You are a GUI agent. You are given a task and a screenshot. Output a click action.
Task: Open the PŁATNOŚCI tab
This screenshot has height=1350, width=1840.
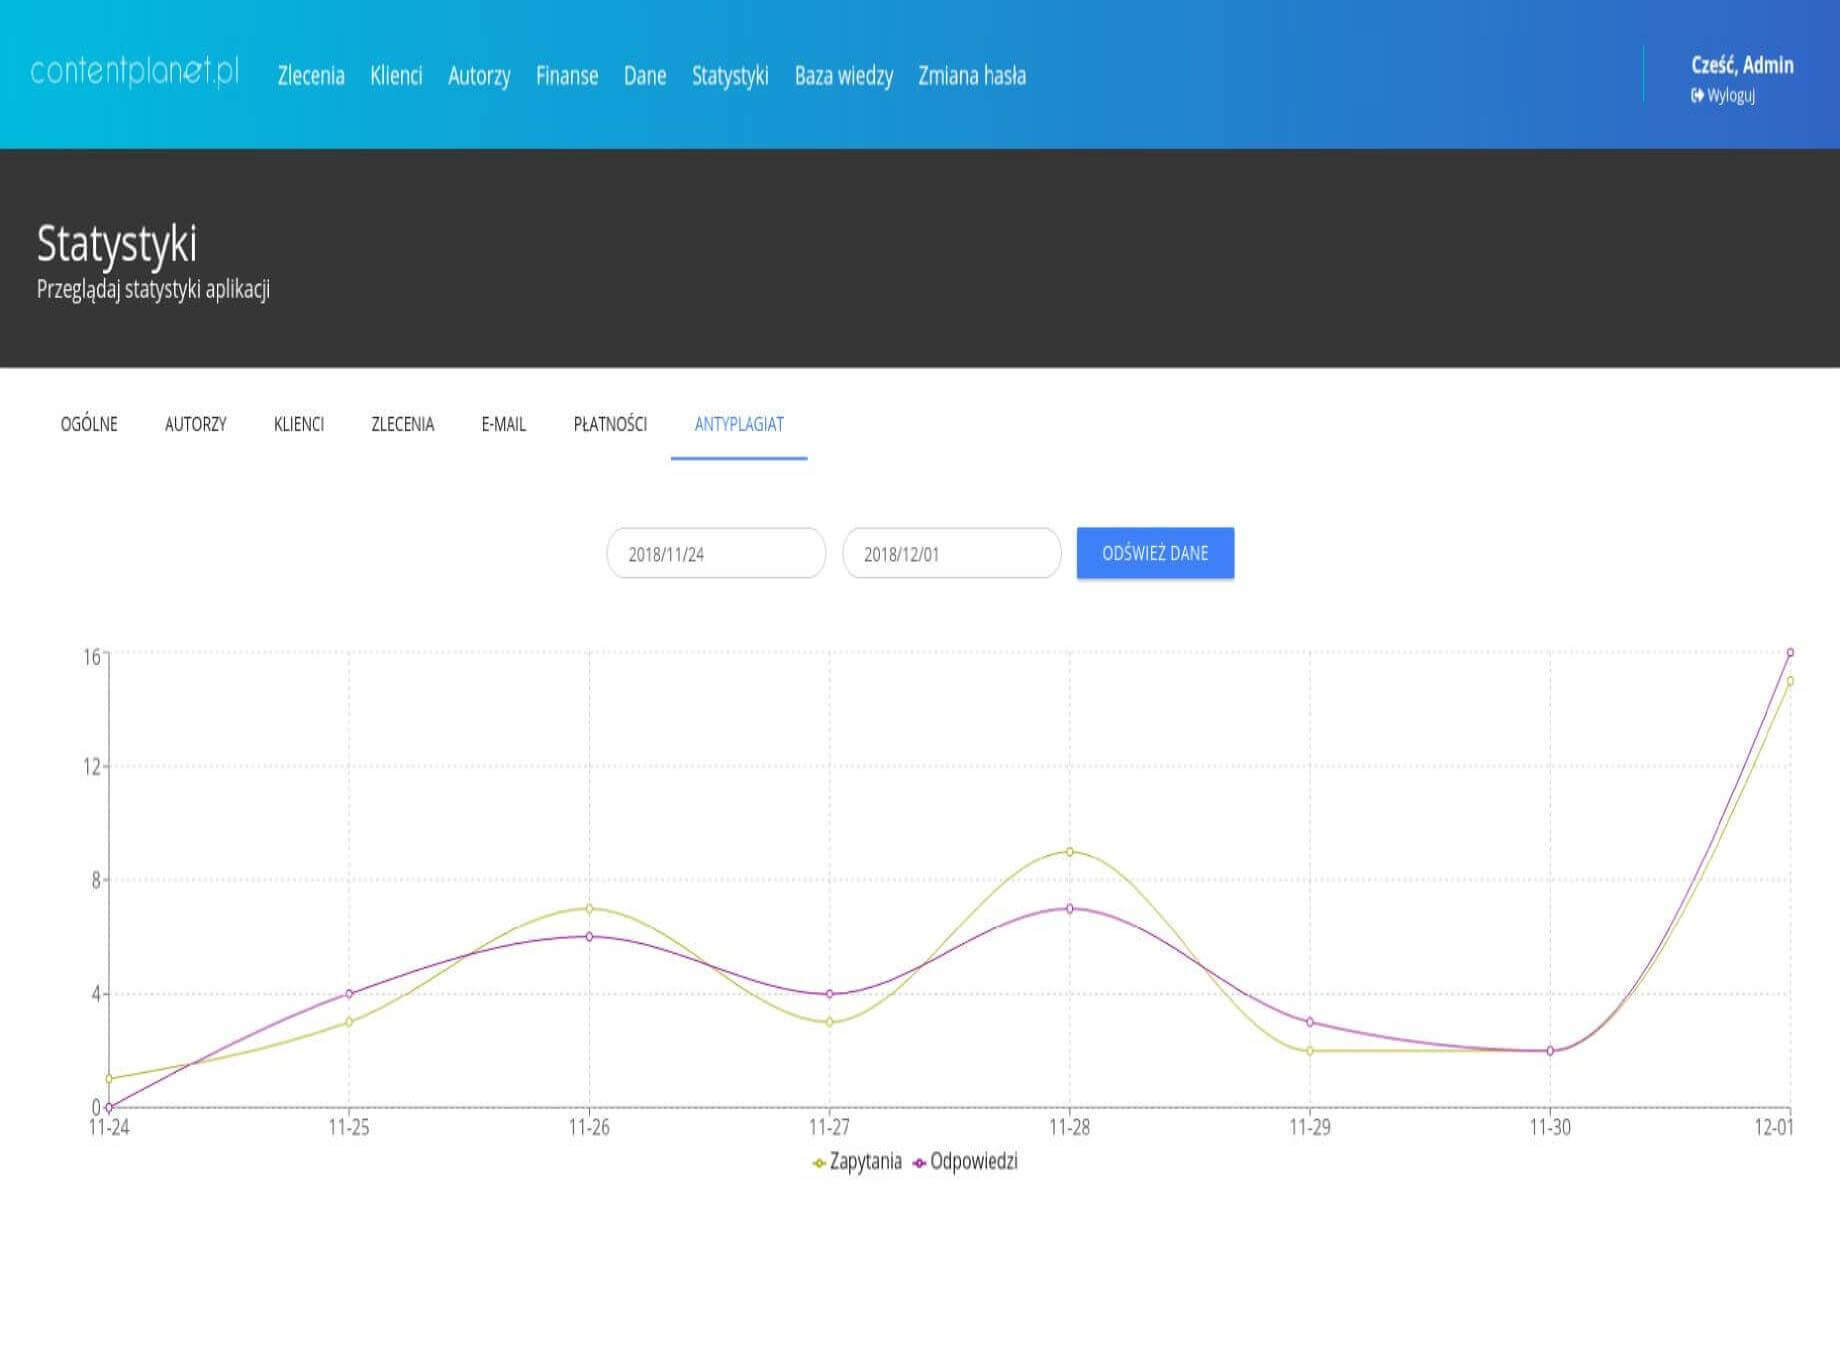[610, 424]
